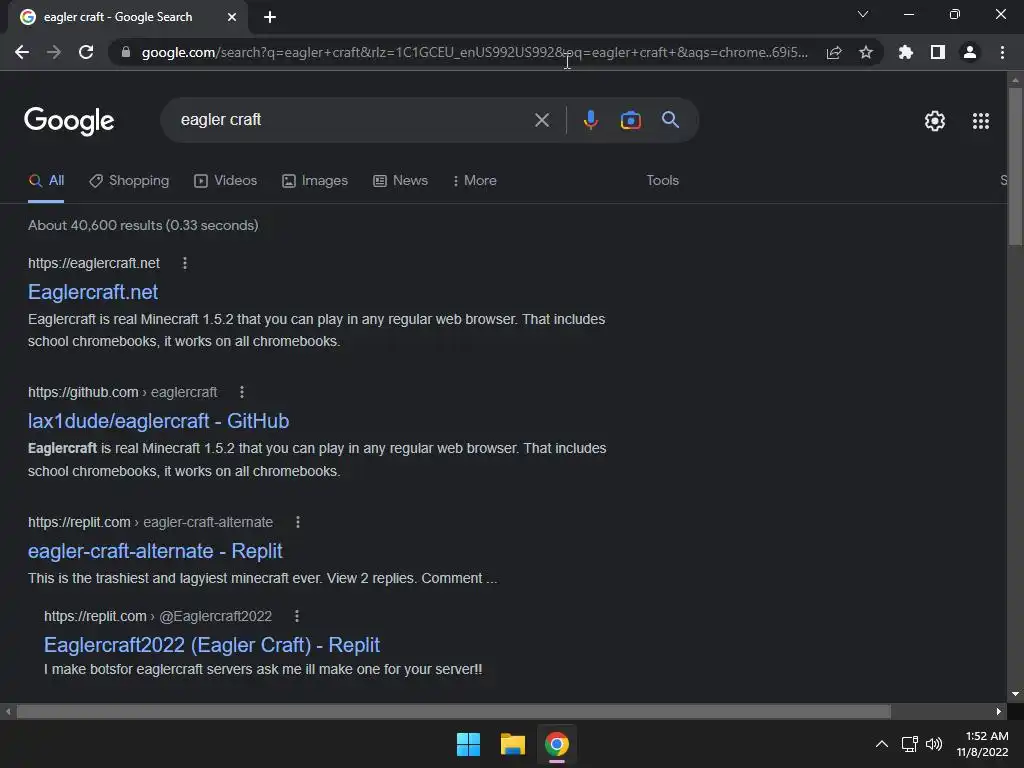View site information via the lock icon
The width and height of the screenshot is (1024, 768).
pyautogui.click(x=126, y=52)
